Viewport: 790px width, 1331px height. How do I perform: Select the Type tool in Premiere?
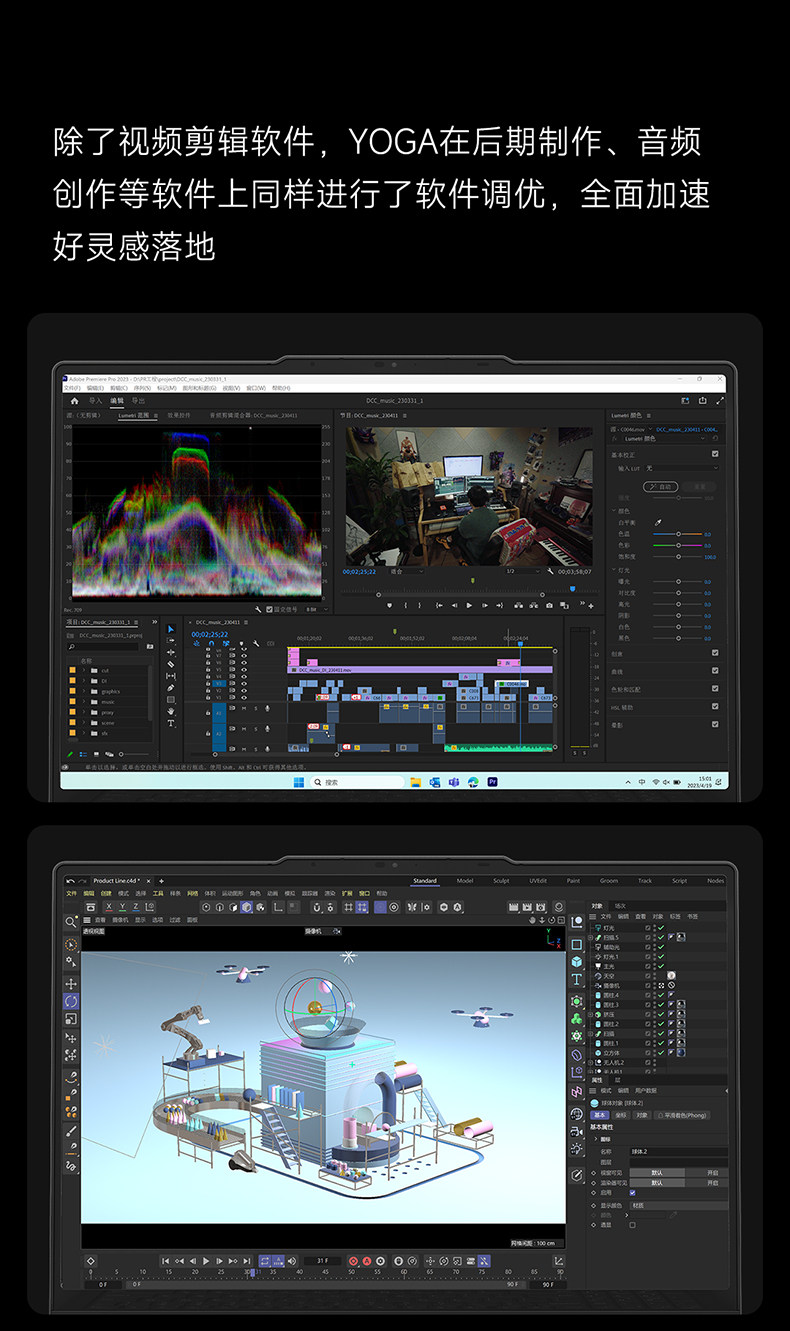[x=171, y=722]
